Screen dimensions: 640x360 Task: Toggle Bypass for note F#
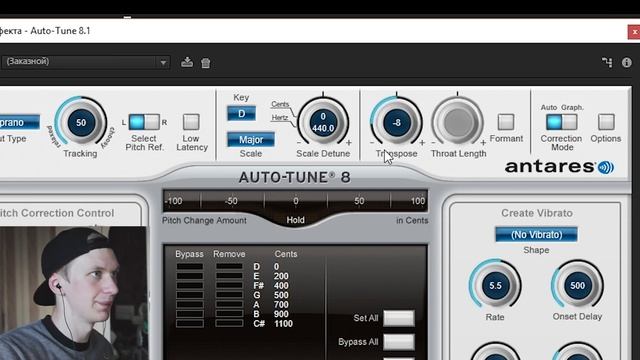click(x=190, y=285)
